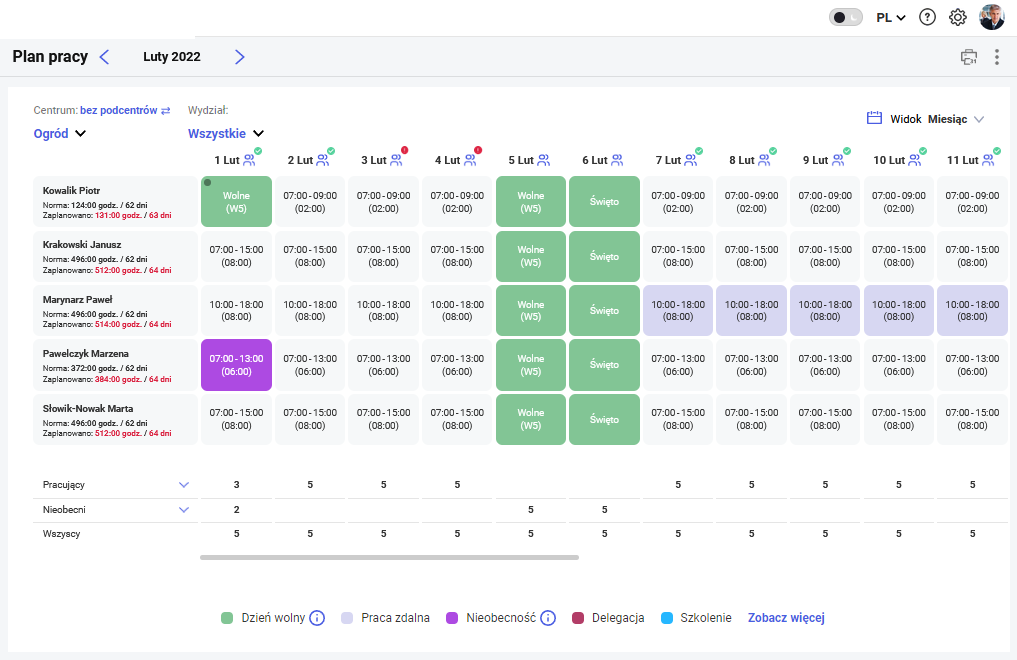Viewport: 1017px width, 660px height.
Task: Click the Dzień wolny info icon
Action: coord(317,618)
